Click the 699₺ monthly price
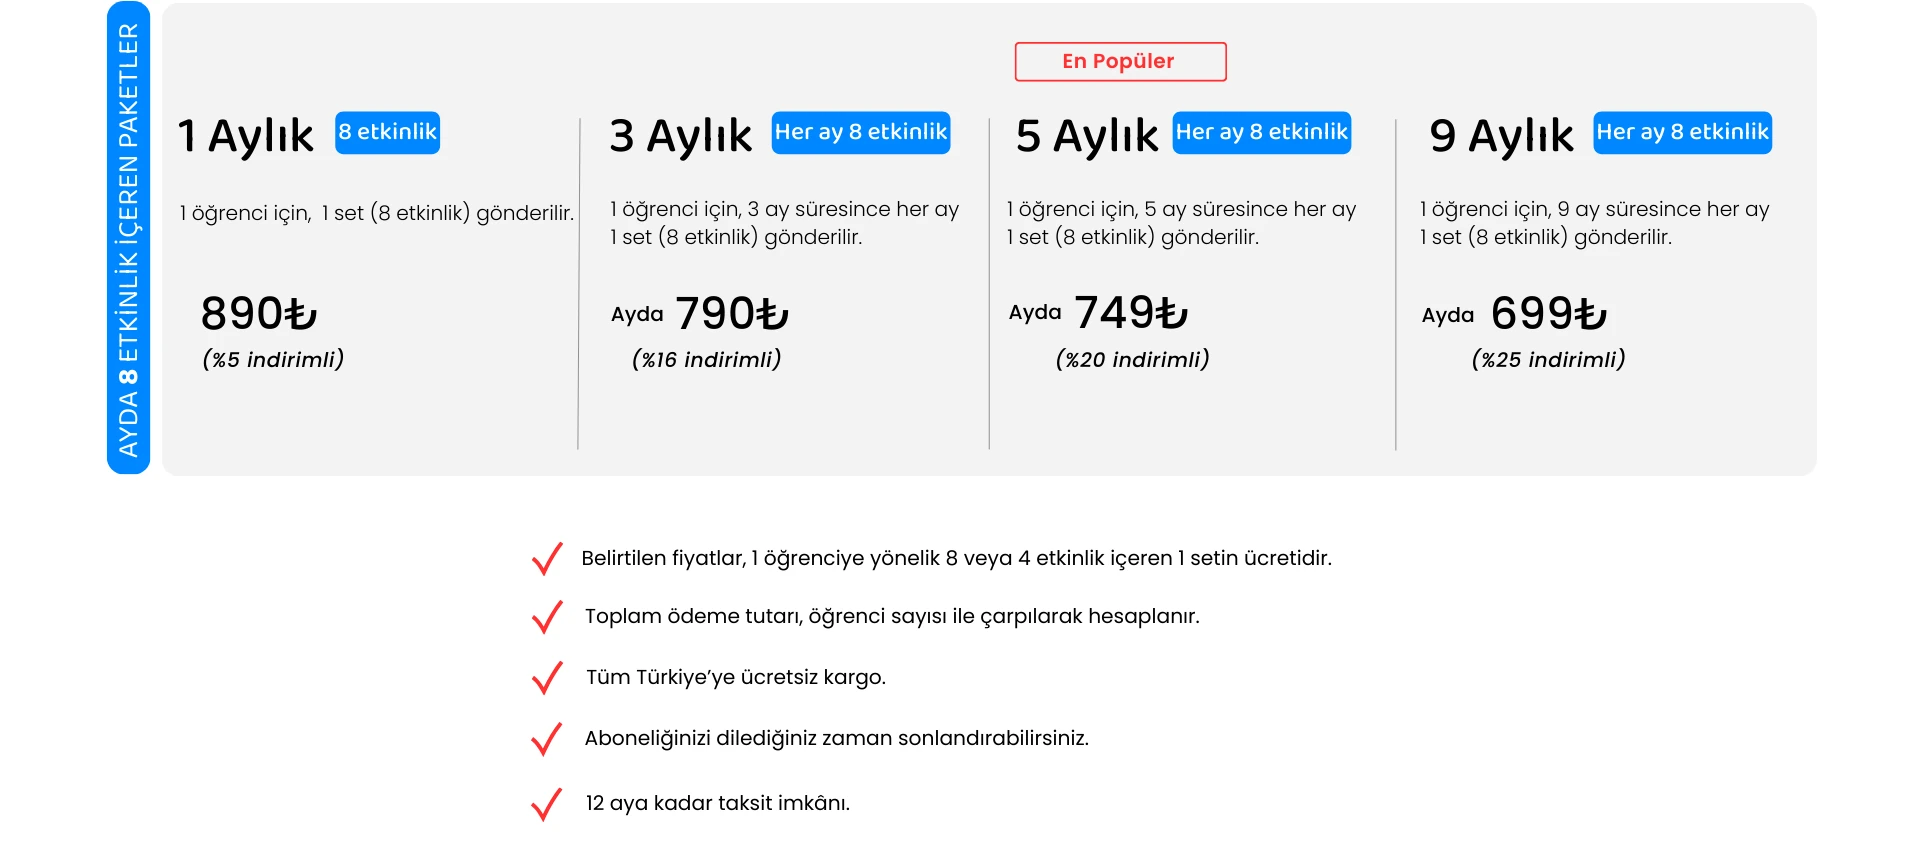 pos(1548,314)
